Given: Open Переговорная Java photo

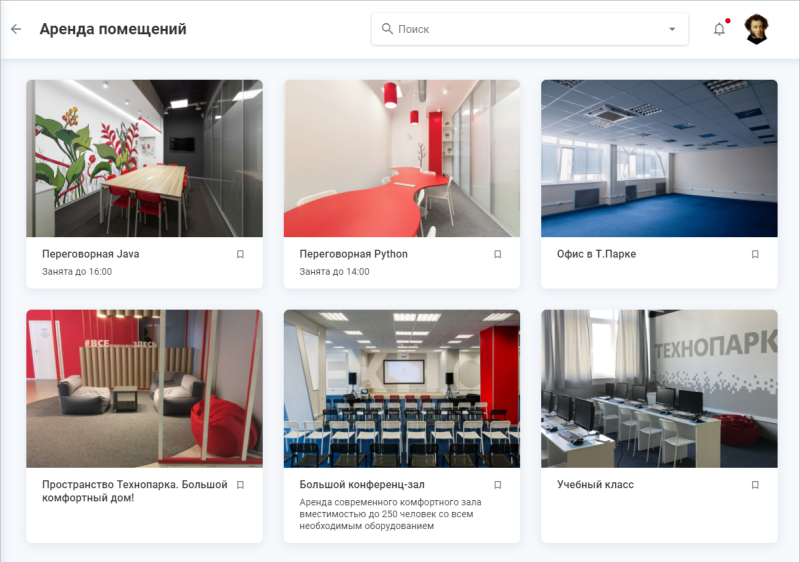Looking at the screenshot, I should pyautogui.click(x=144, y=158).
